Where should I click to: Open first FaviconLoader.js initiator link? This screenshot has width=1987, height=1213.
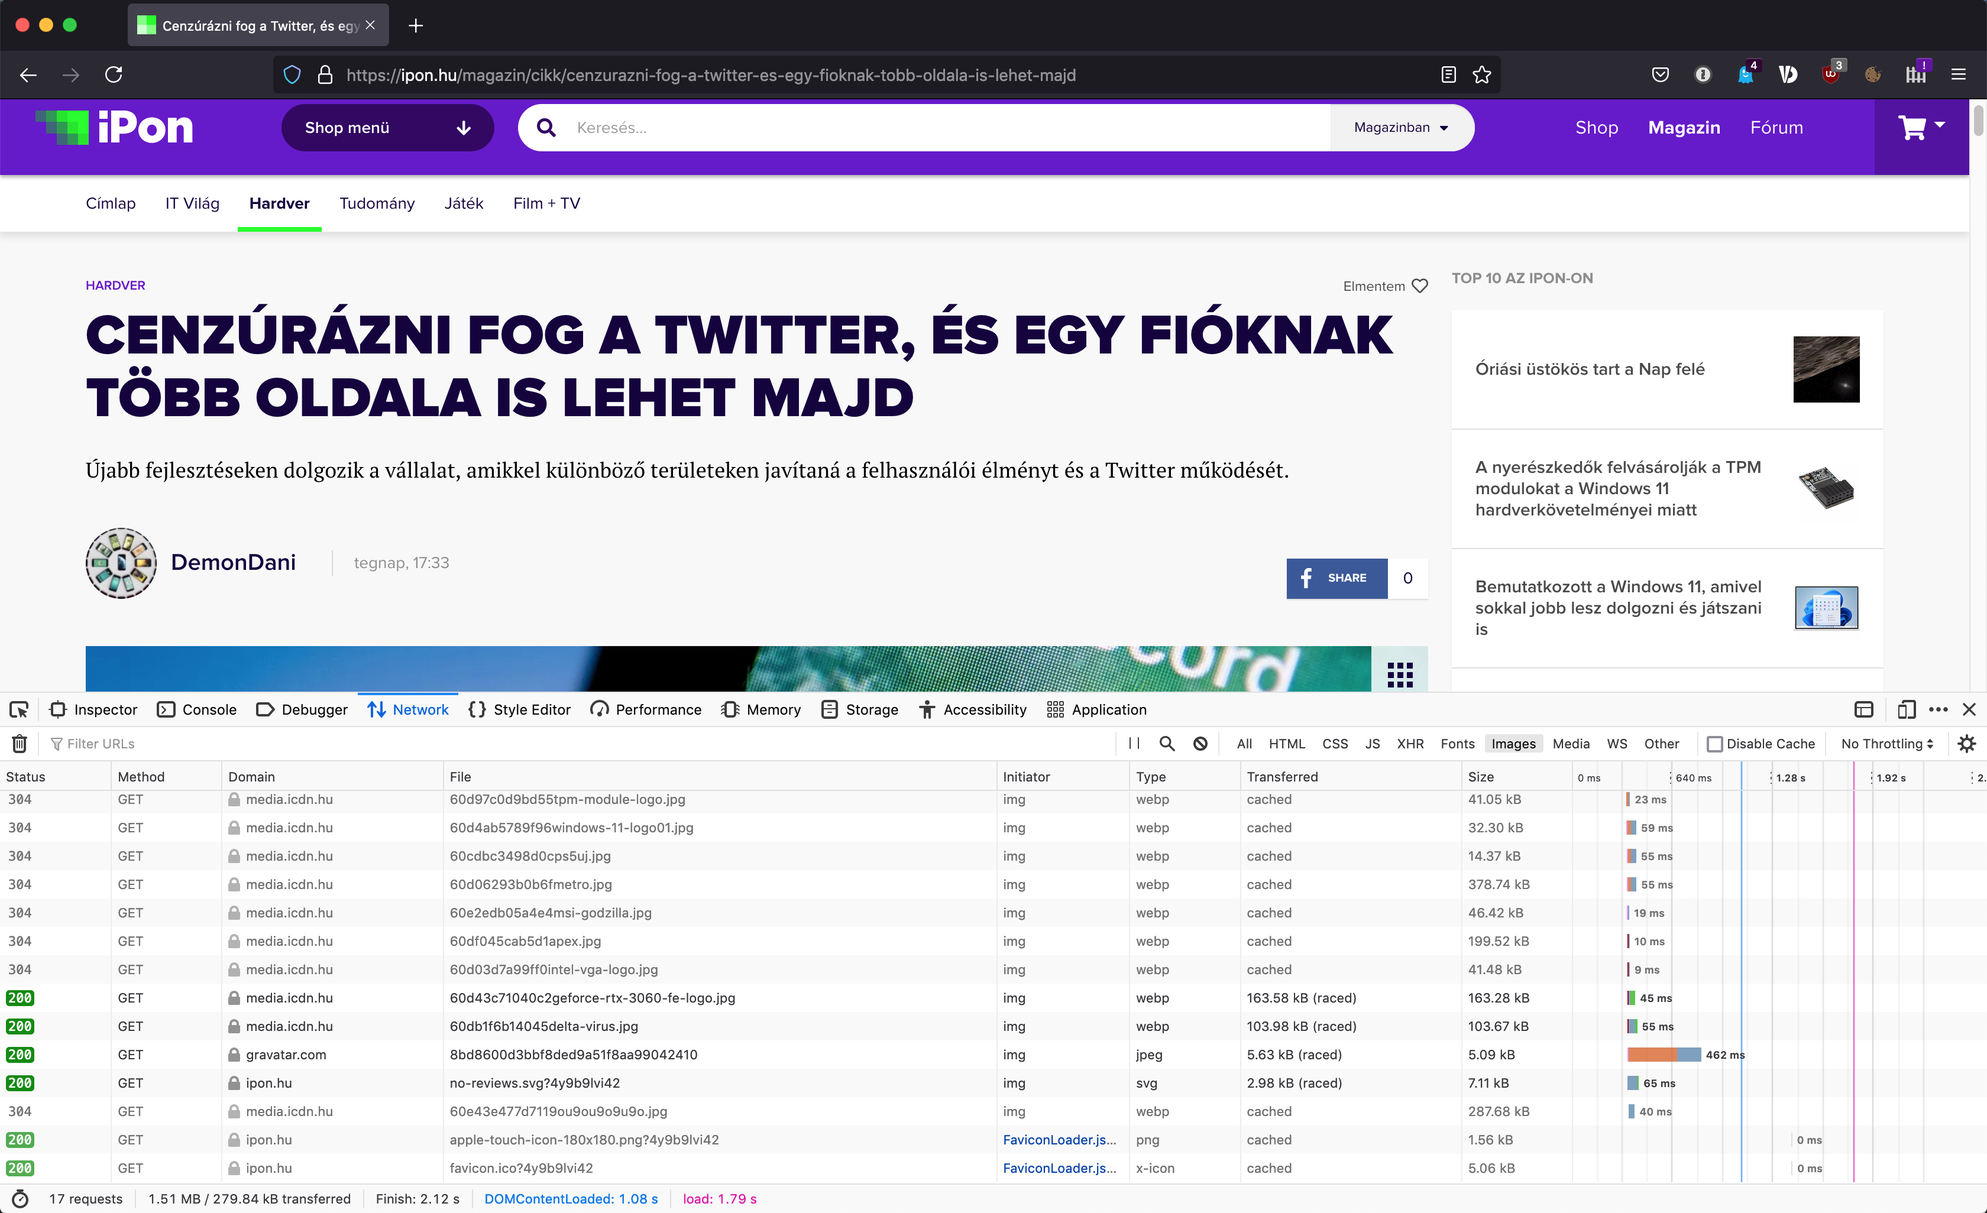(x=1060, y=1140)
